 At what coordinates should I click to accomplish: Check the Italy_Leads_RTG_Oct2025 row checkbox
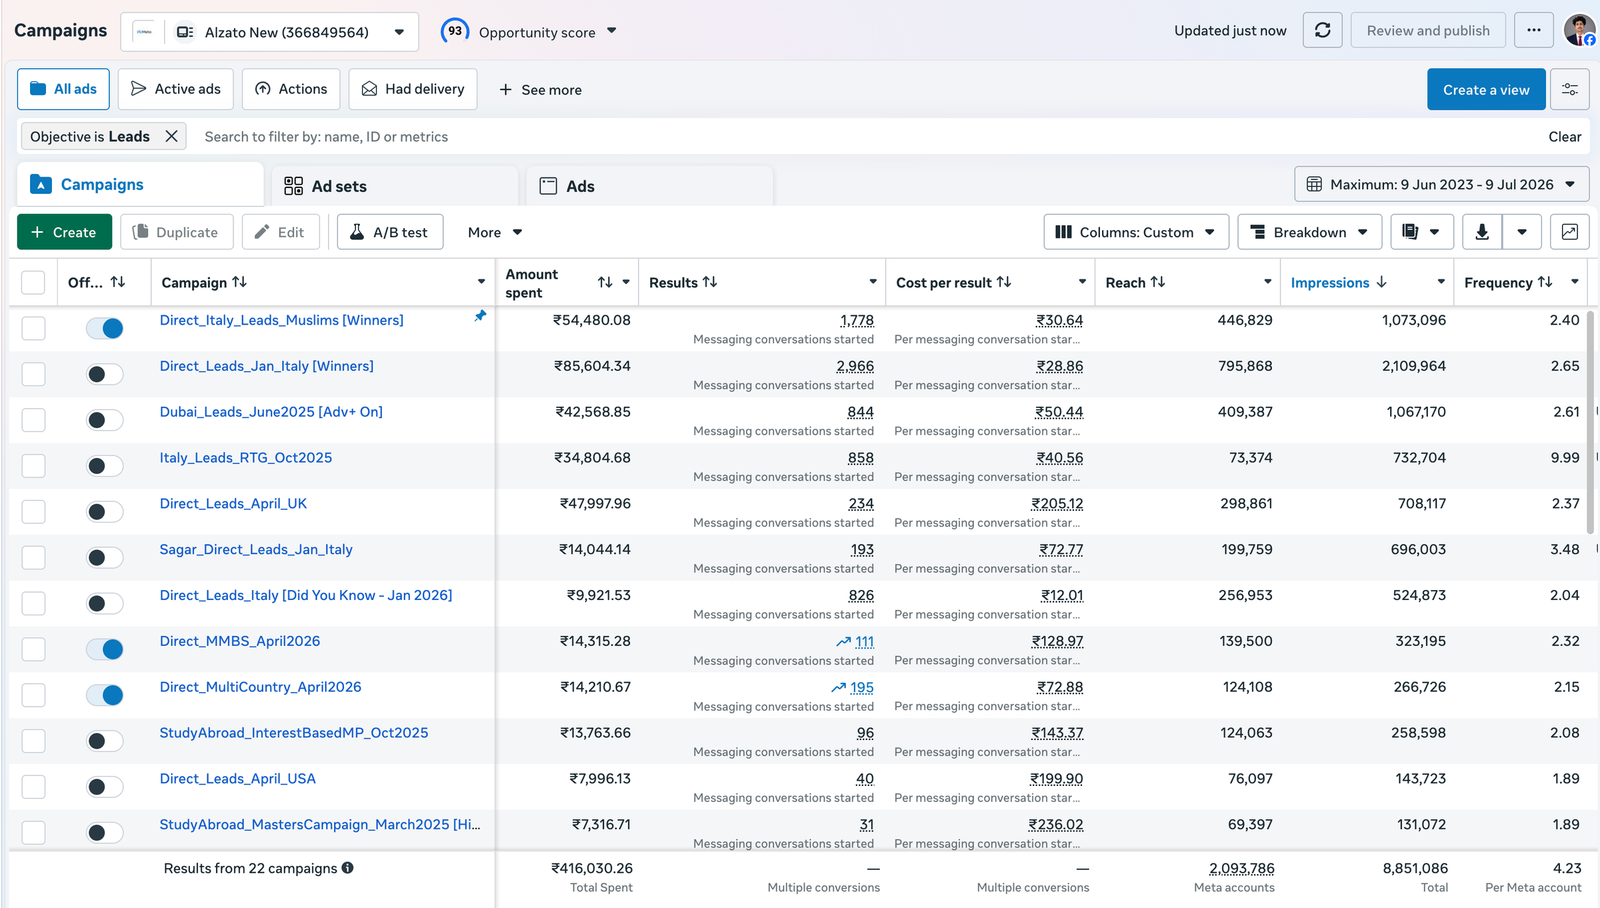[33, 466]
